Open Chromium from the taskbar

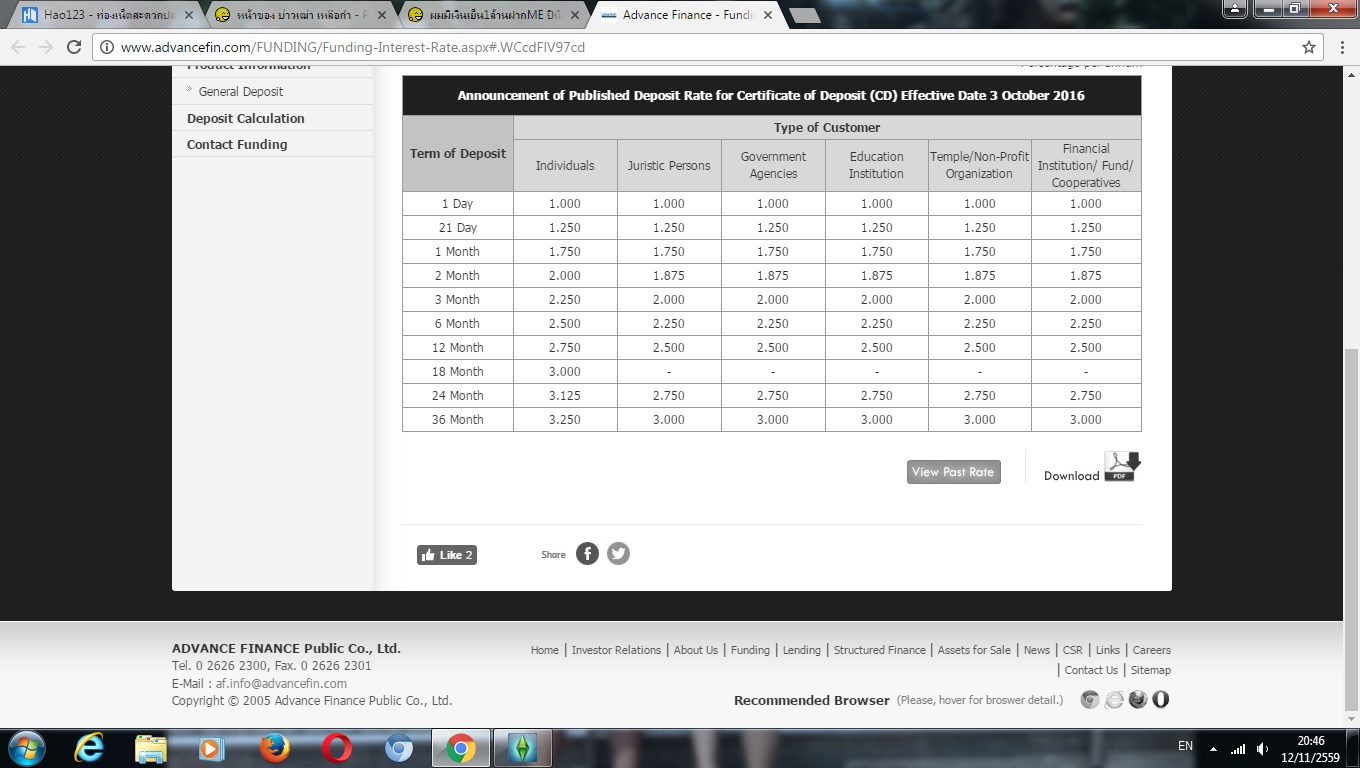coord(399,748)
